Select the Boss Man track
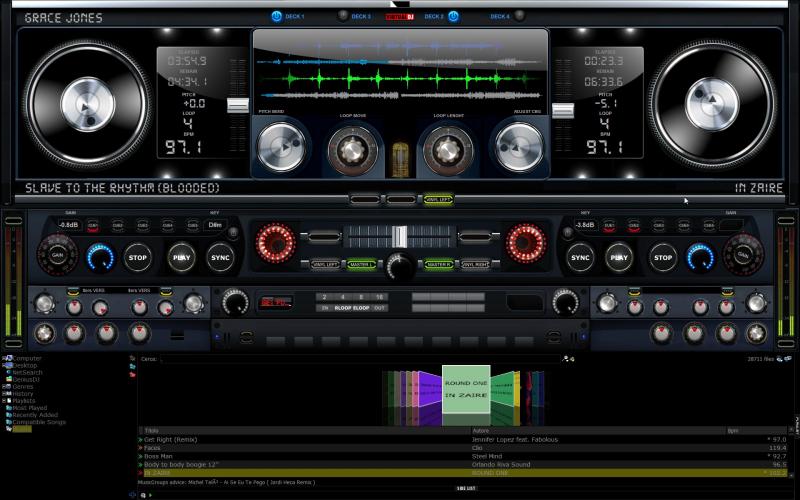 (x=463, y=456)
